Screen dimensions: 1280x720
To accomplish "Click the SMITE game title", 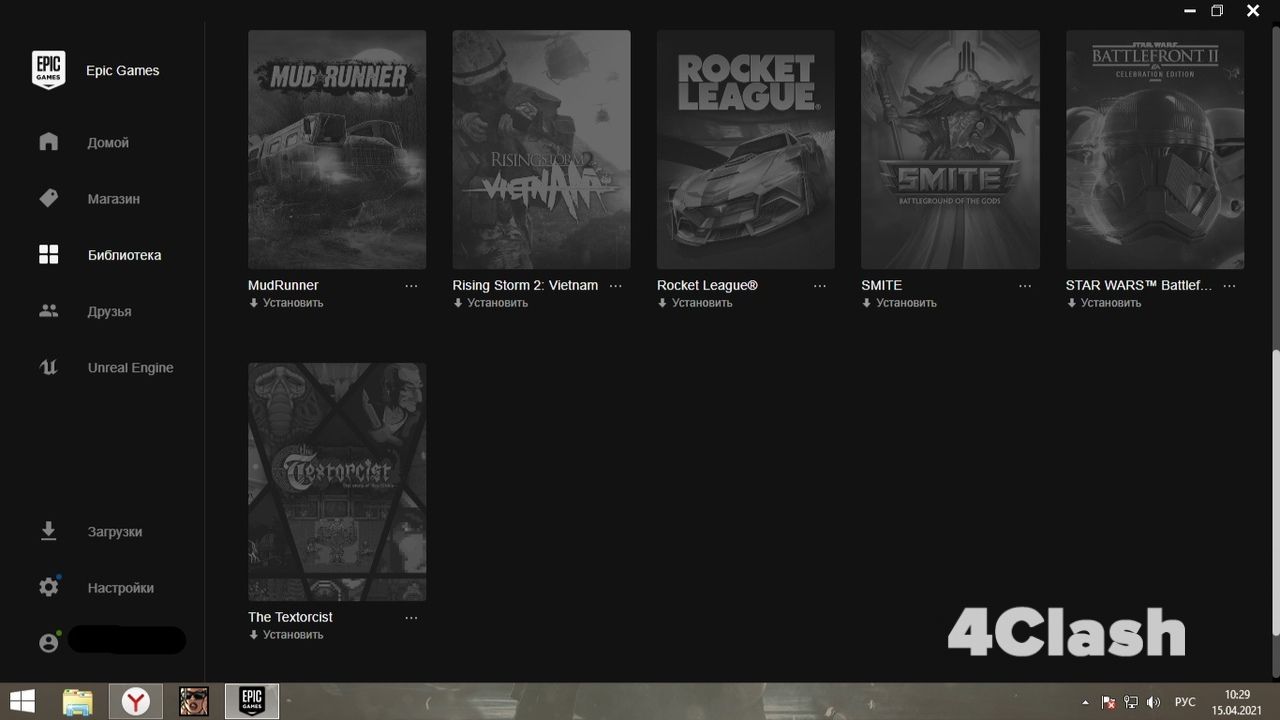I will click(x=881, y=285).
